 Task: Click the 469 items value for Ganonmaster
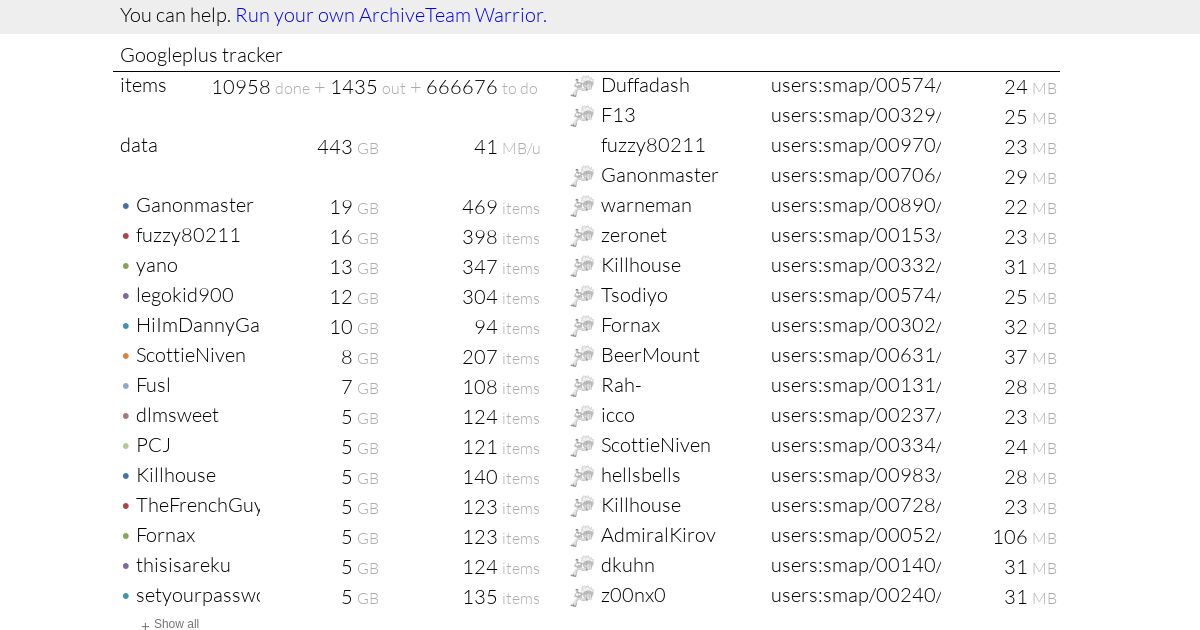(x=501, y=207)
